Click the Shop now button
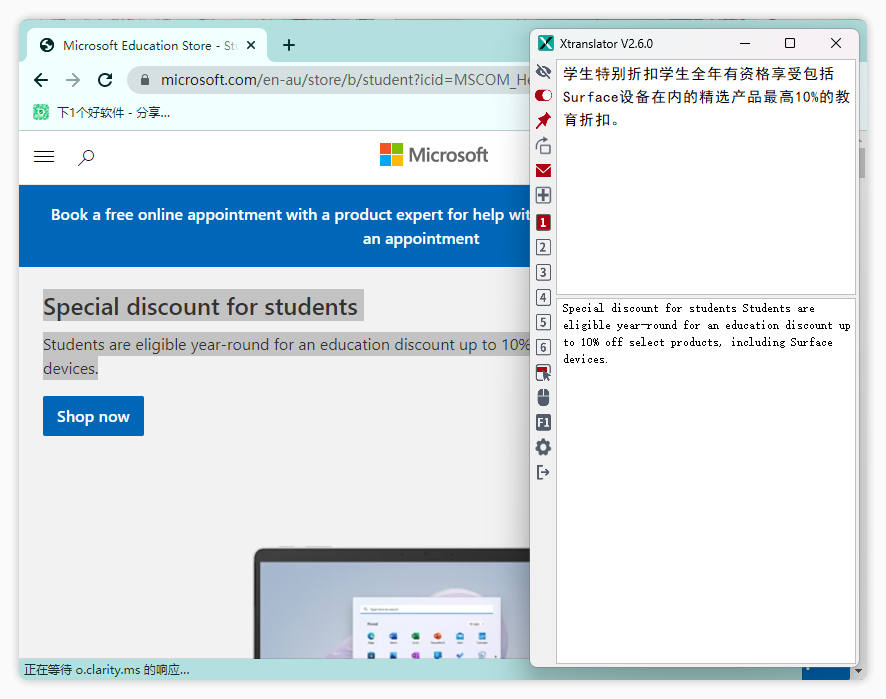The image size is (886, 699). pos(93,416)
